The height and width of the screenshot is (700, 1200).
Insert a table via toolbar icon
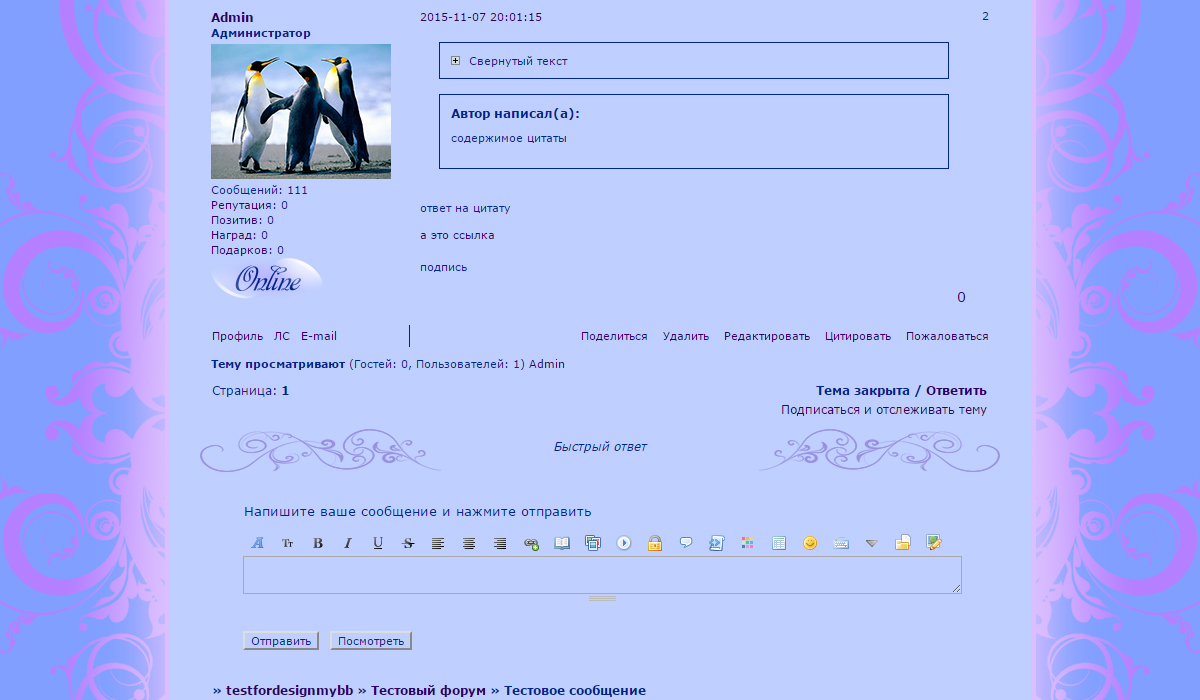779,543
